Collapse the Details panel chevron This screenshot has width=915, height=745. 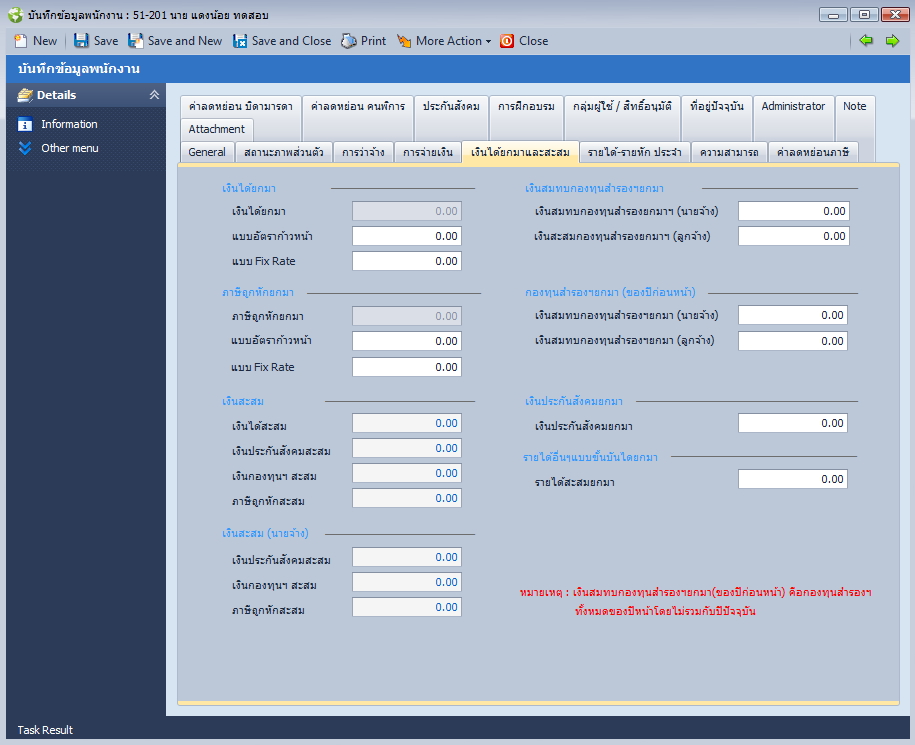click(x=154, y=95)
